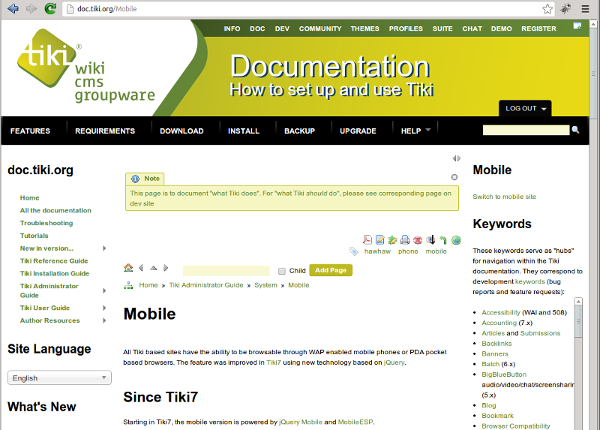The image size is (600, 430).
Task: Open the DOWNLOAD menu item
Action: point(181,131)
